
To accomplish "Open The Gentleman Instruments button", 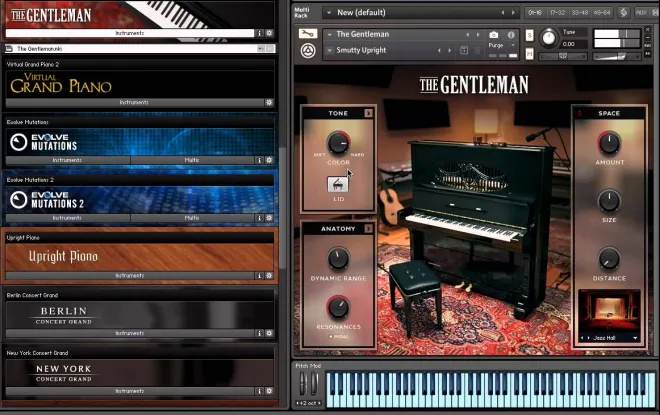I will (x=130, y=33).
